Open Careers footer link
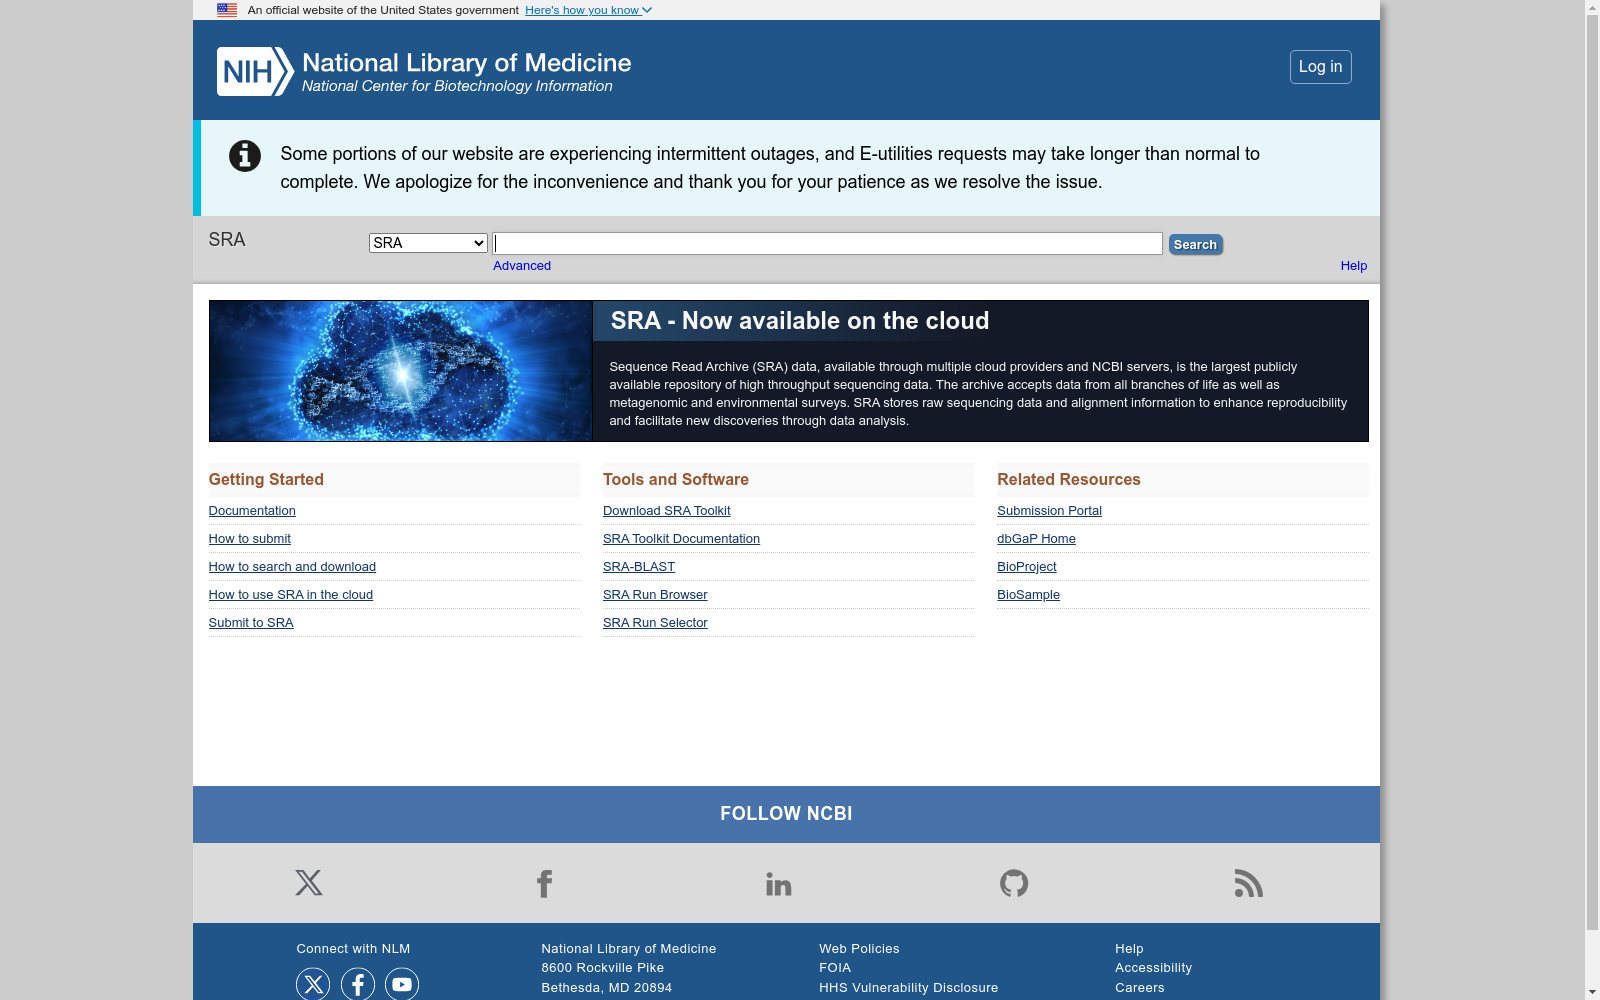 [1139, 988]
